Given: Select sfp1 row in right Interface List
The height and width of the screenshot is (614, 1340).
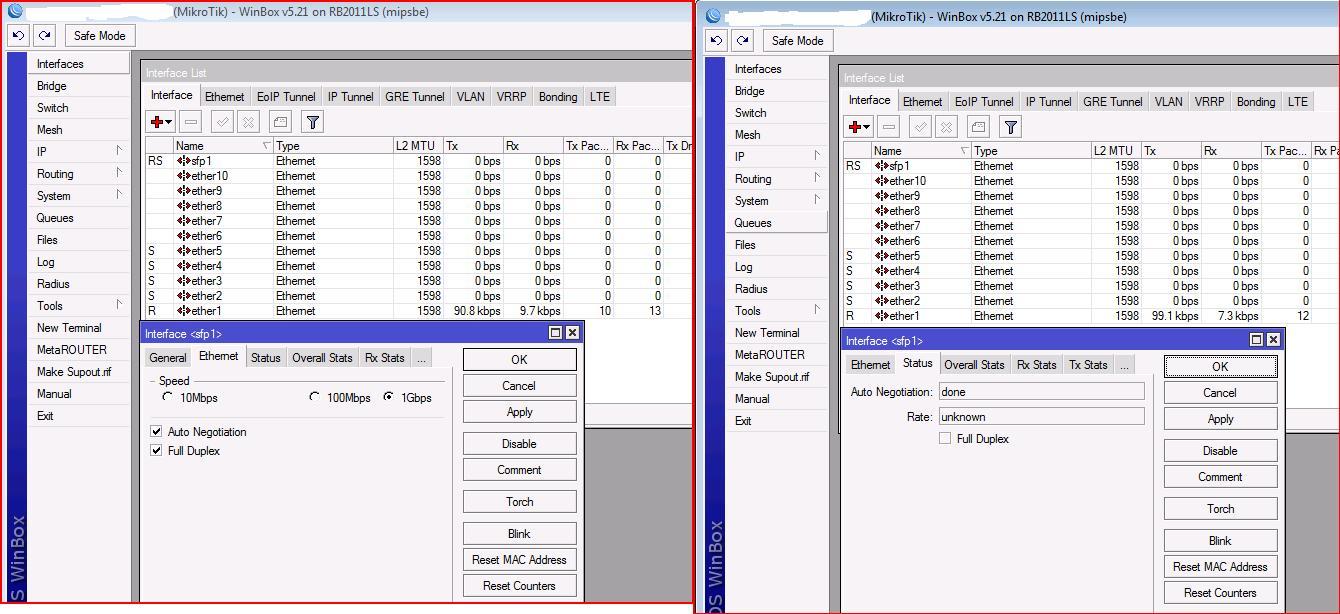Looking at the screenshot, I should click(1091, 166).
